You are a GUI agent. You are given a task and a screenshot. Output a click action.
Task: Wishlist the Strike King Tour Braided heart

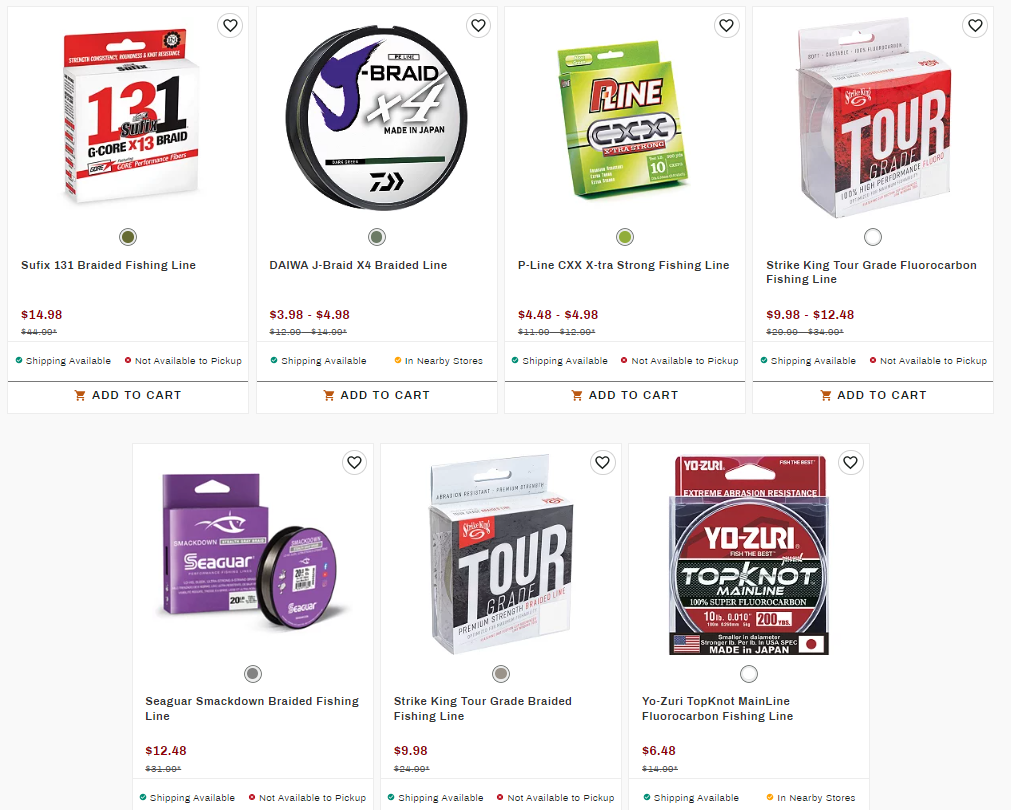tap(603, 463)
